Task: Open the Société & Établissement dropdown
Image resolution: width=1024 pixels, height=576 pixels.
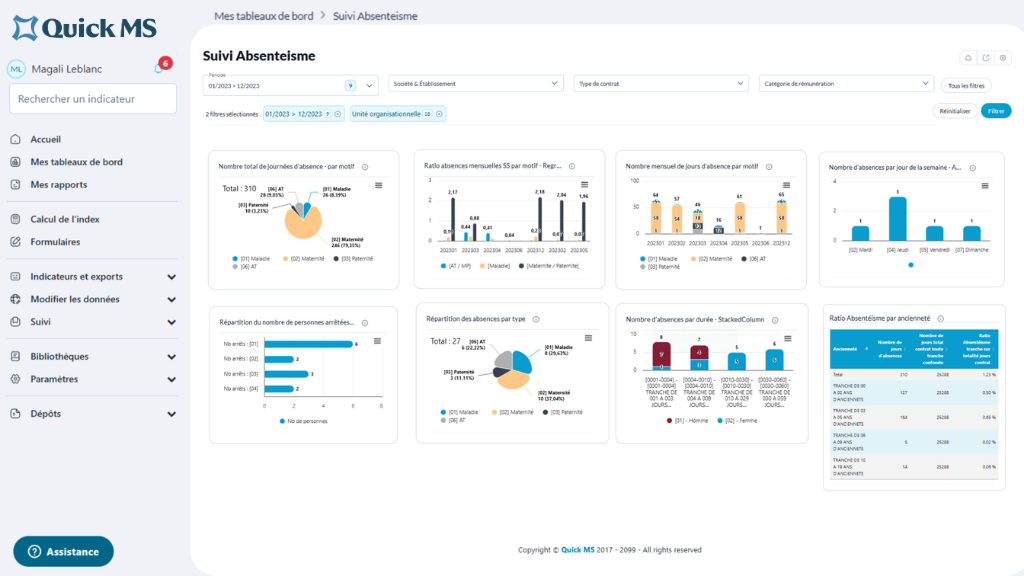Action: (476, 84)
